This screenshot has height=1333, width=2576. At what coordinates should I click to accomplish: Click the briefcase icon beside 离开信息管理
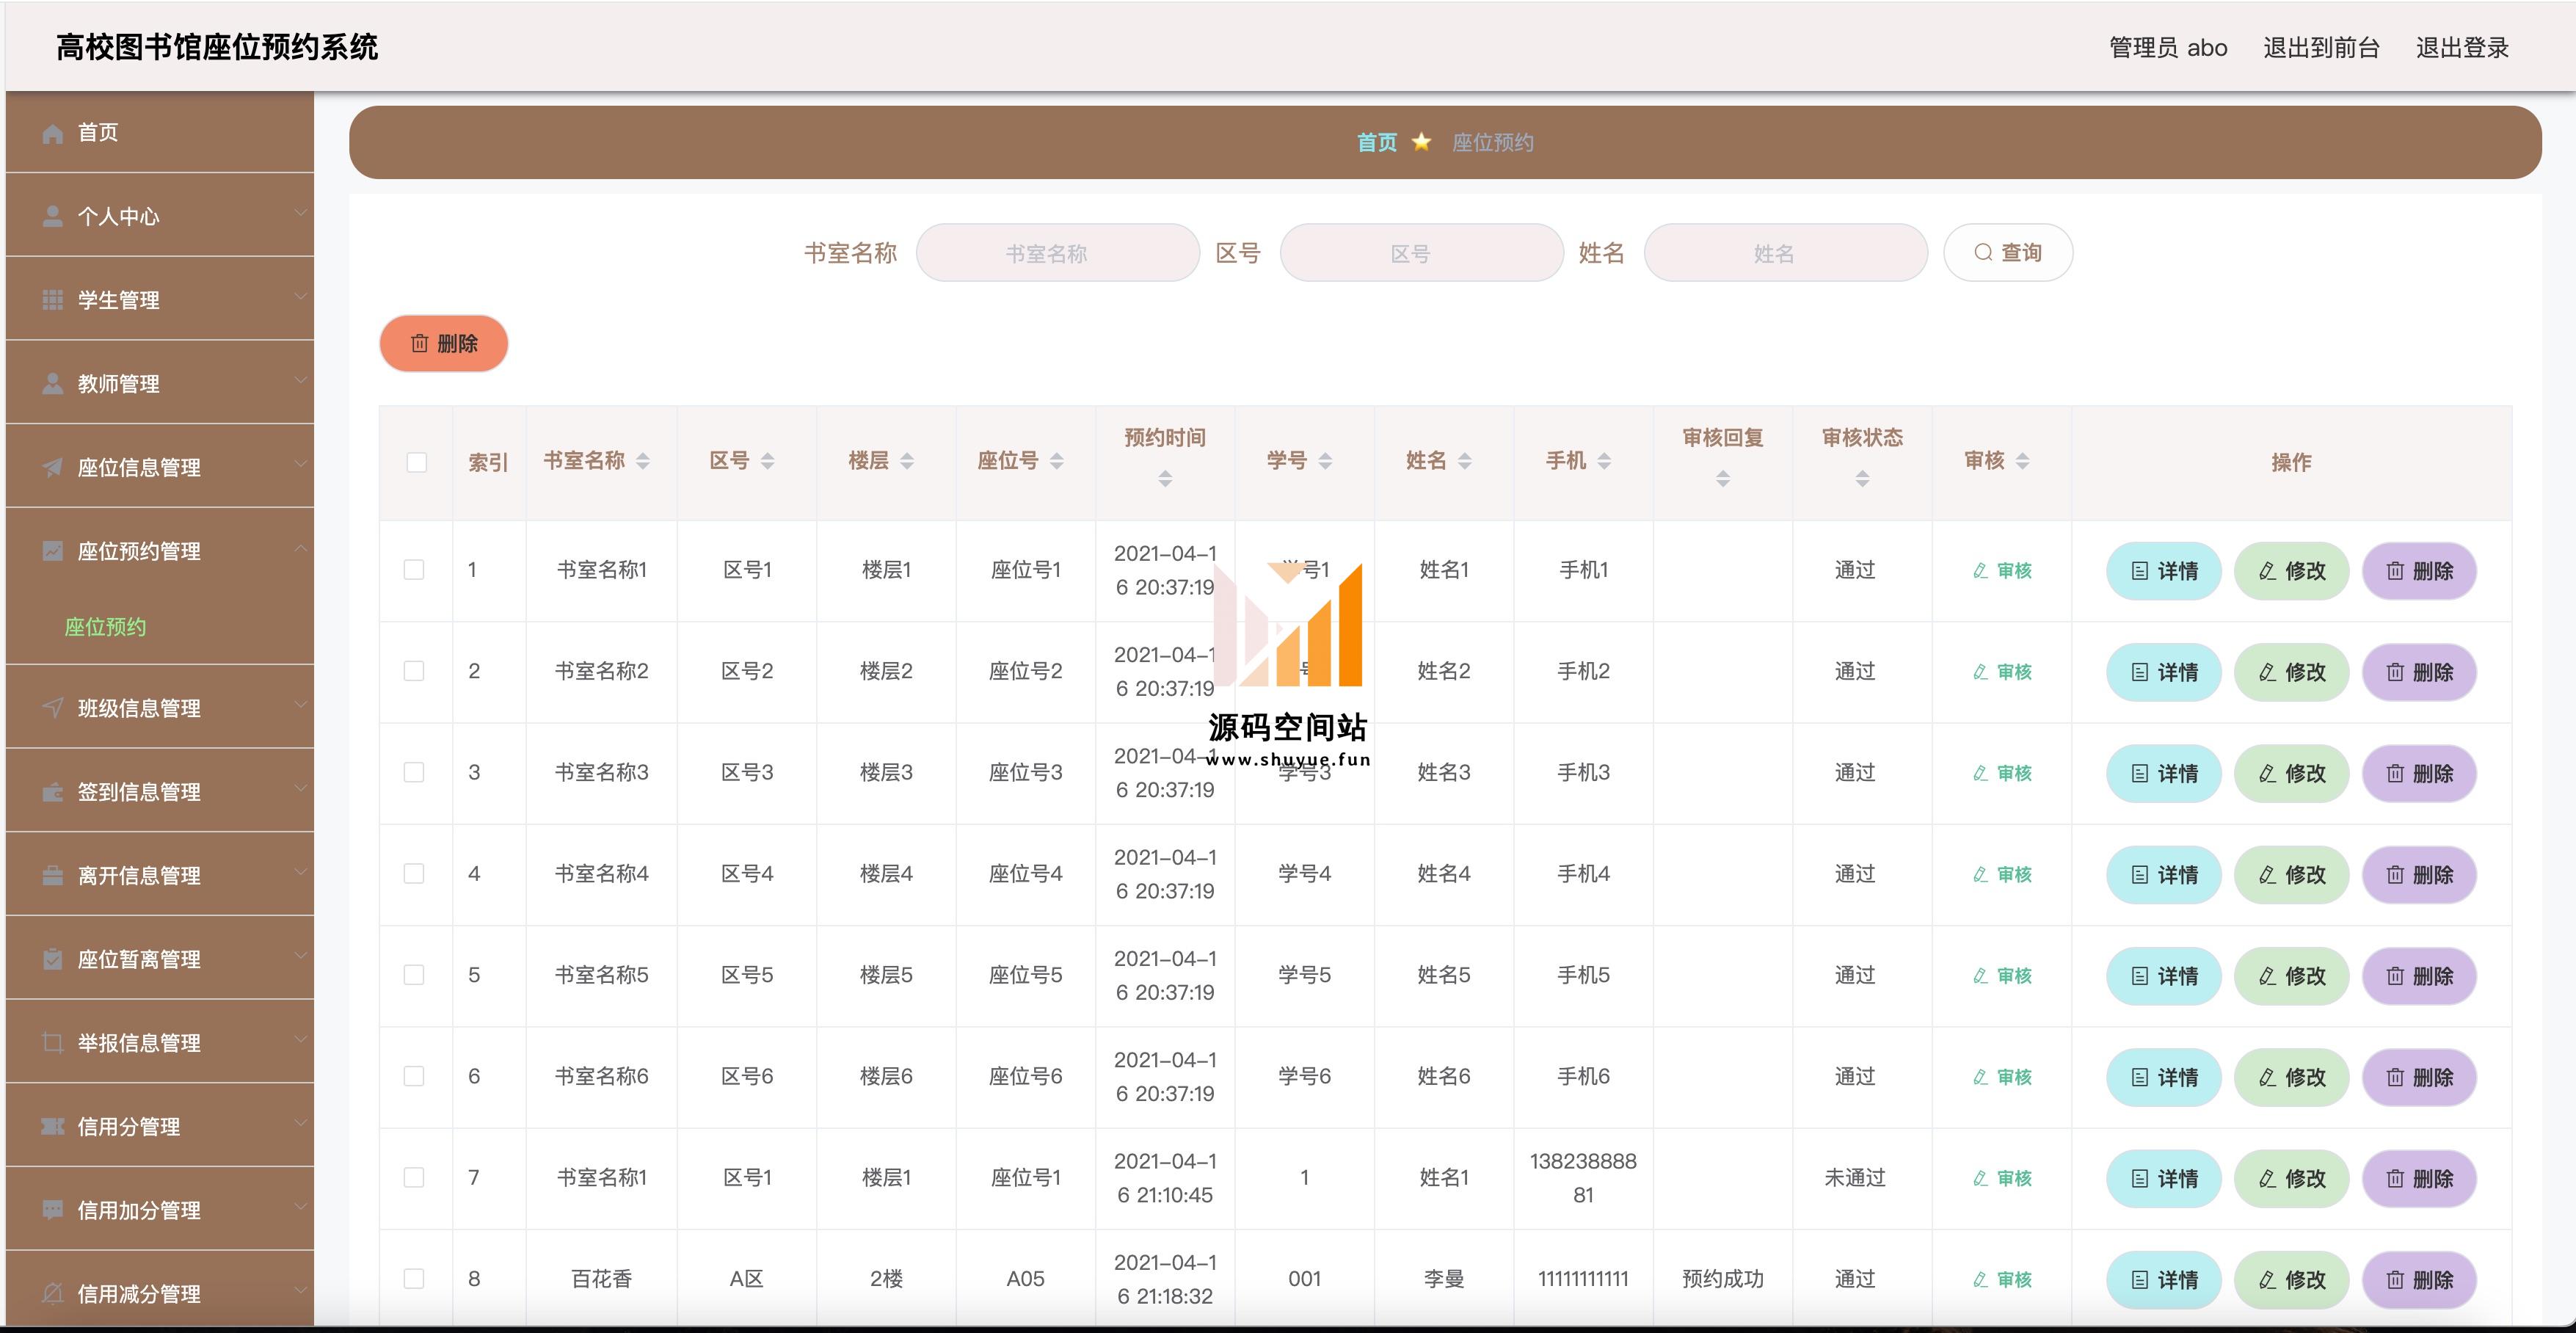click(53, 876)
